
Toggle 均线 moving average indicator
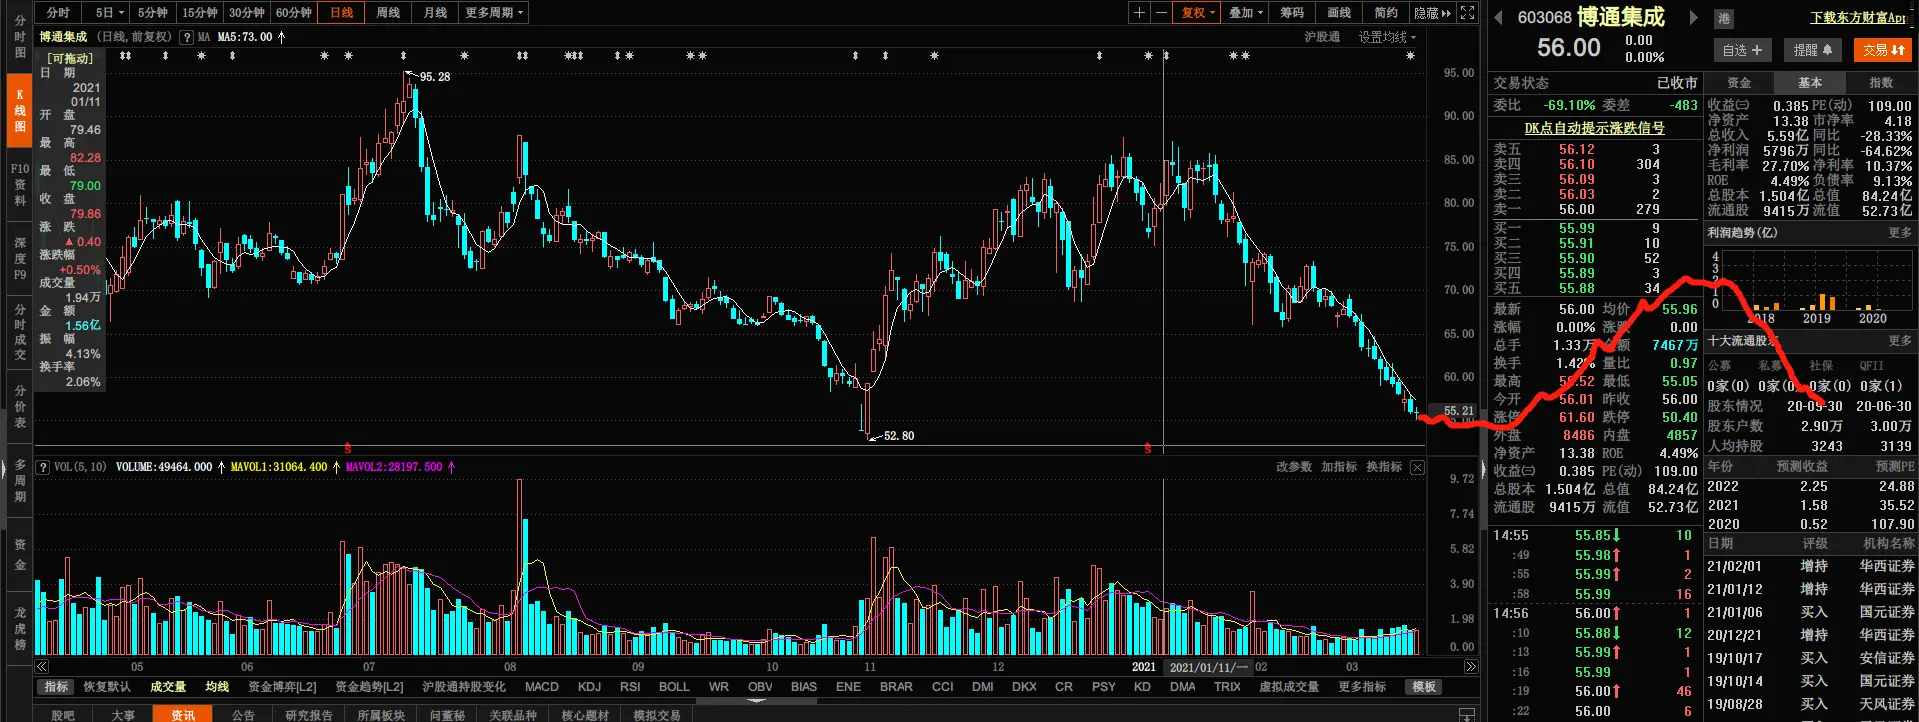click(x=217, y=687)
